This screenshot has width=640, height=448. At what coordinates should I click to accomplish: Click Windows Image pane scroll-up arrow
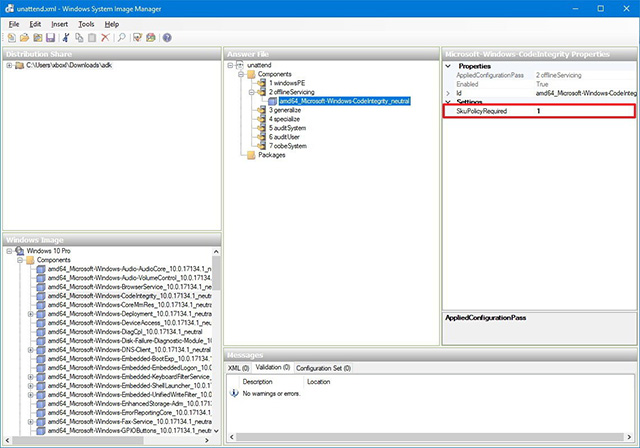coord(216,251)
